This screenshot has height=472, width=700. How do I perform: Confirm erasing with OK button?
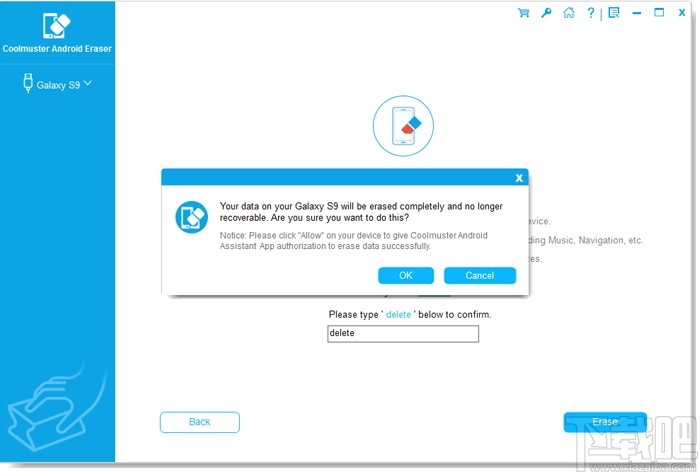click(406, 276)
